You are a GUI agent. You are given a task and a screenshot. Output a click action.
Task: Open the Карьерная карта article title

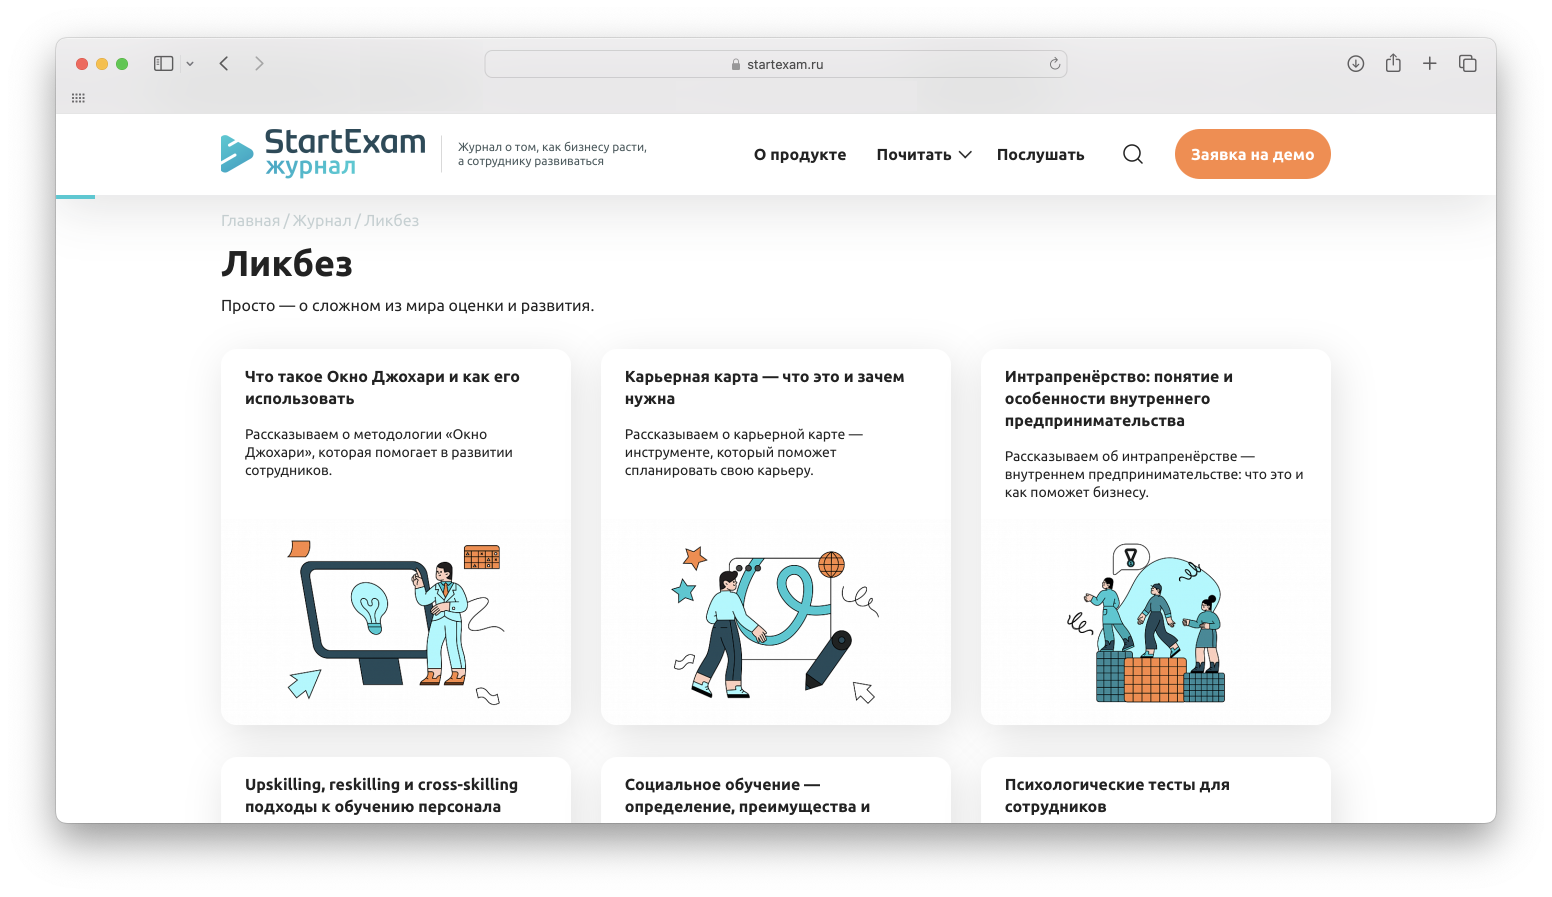765,387
